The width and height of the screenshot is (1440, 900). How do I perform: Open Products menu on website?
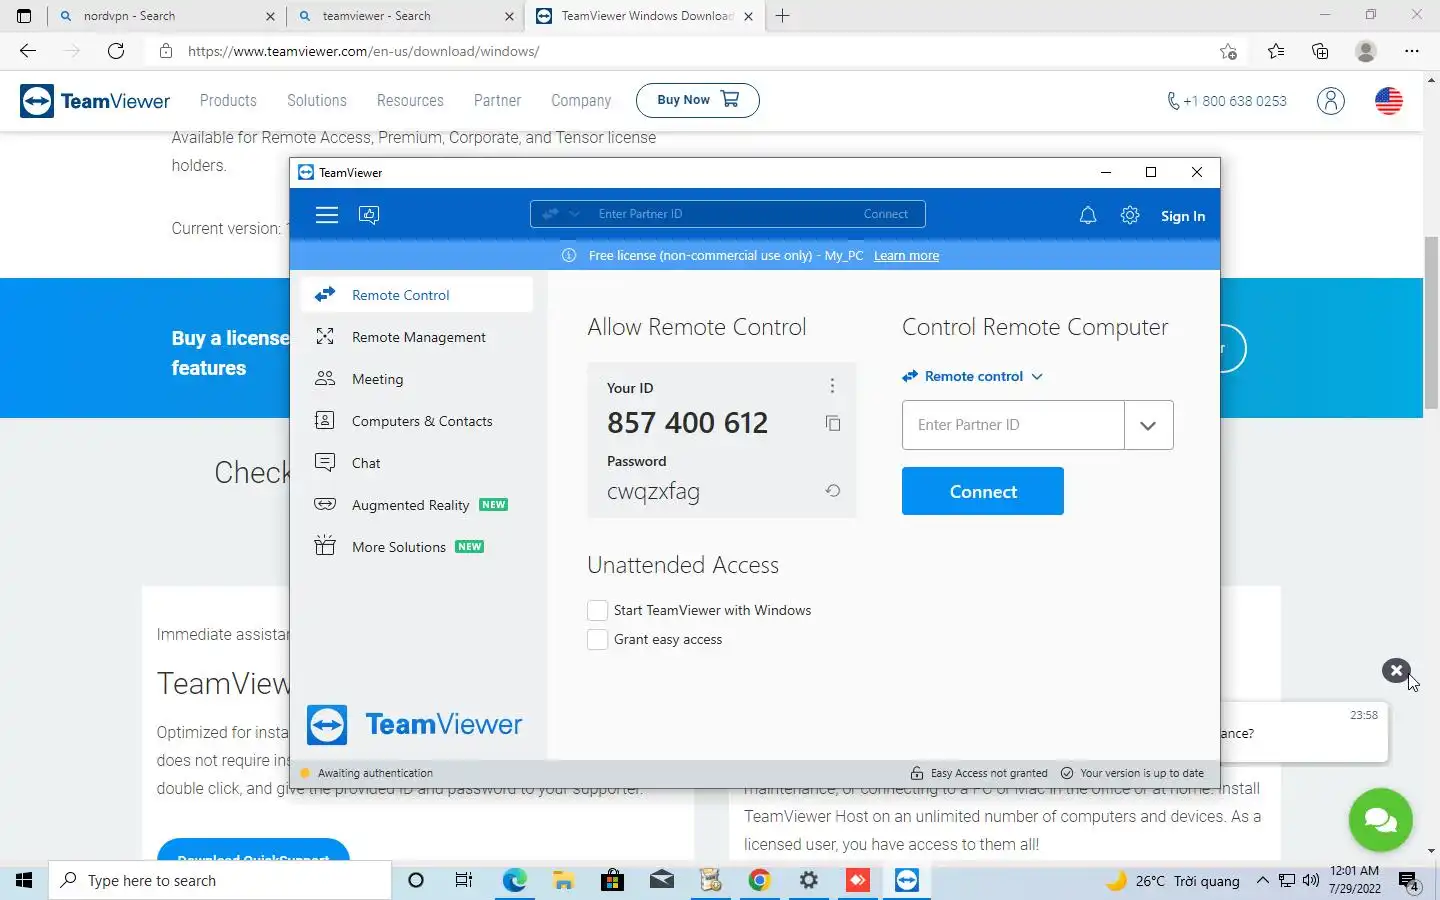228,101
